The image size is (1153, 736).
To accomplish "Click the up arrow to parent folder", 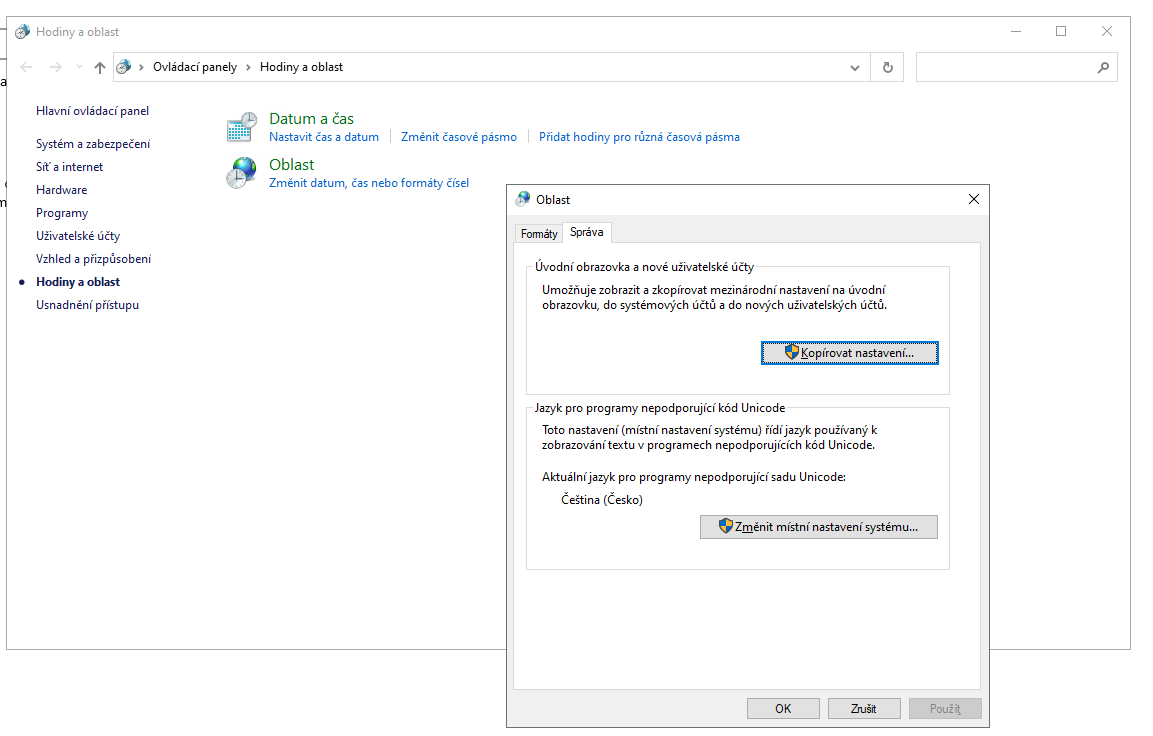I will (99, 67).
